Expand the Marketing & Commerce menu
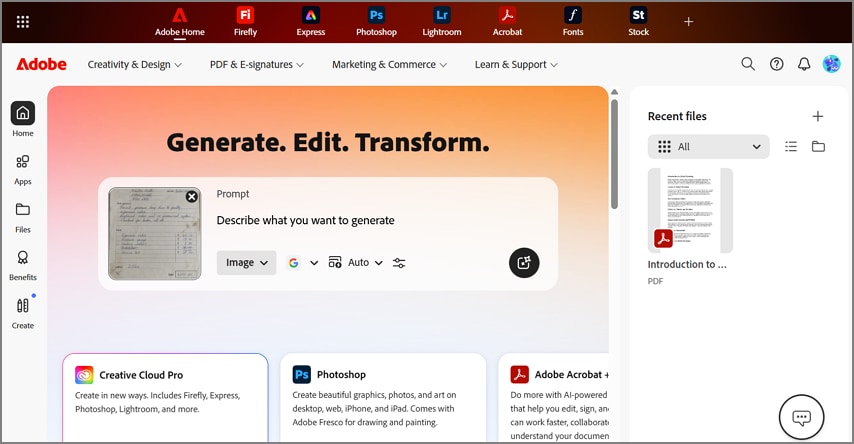 (389, 64)
